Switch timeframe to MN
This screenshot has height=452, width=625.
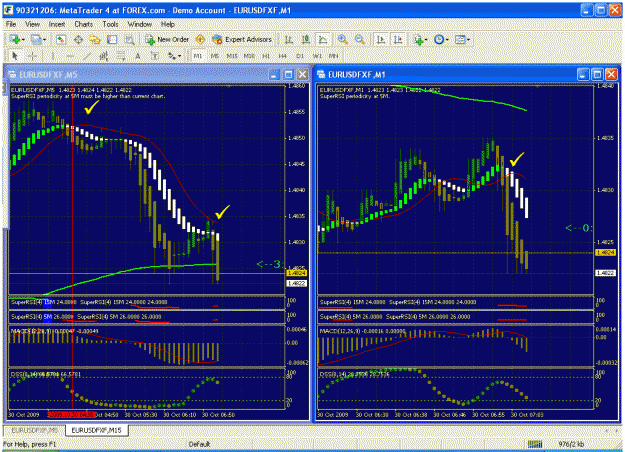pyautogui.click(x=334, y=56)
